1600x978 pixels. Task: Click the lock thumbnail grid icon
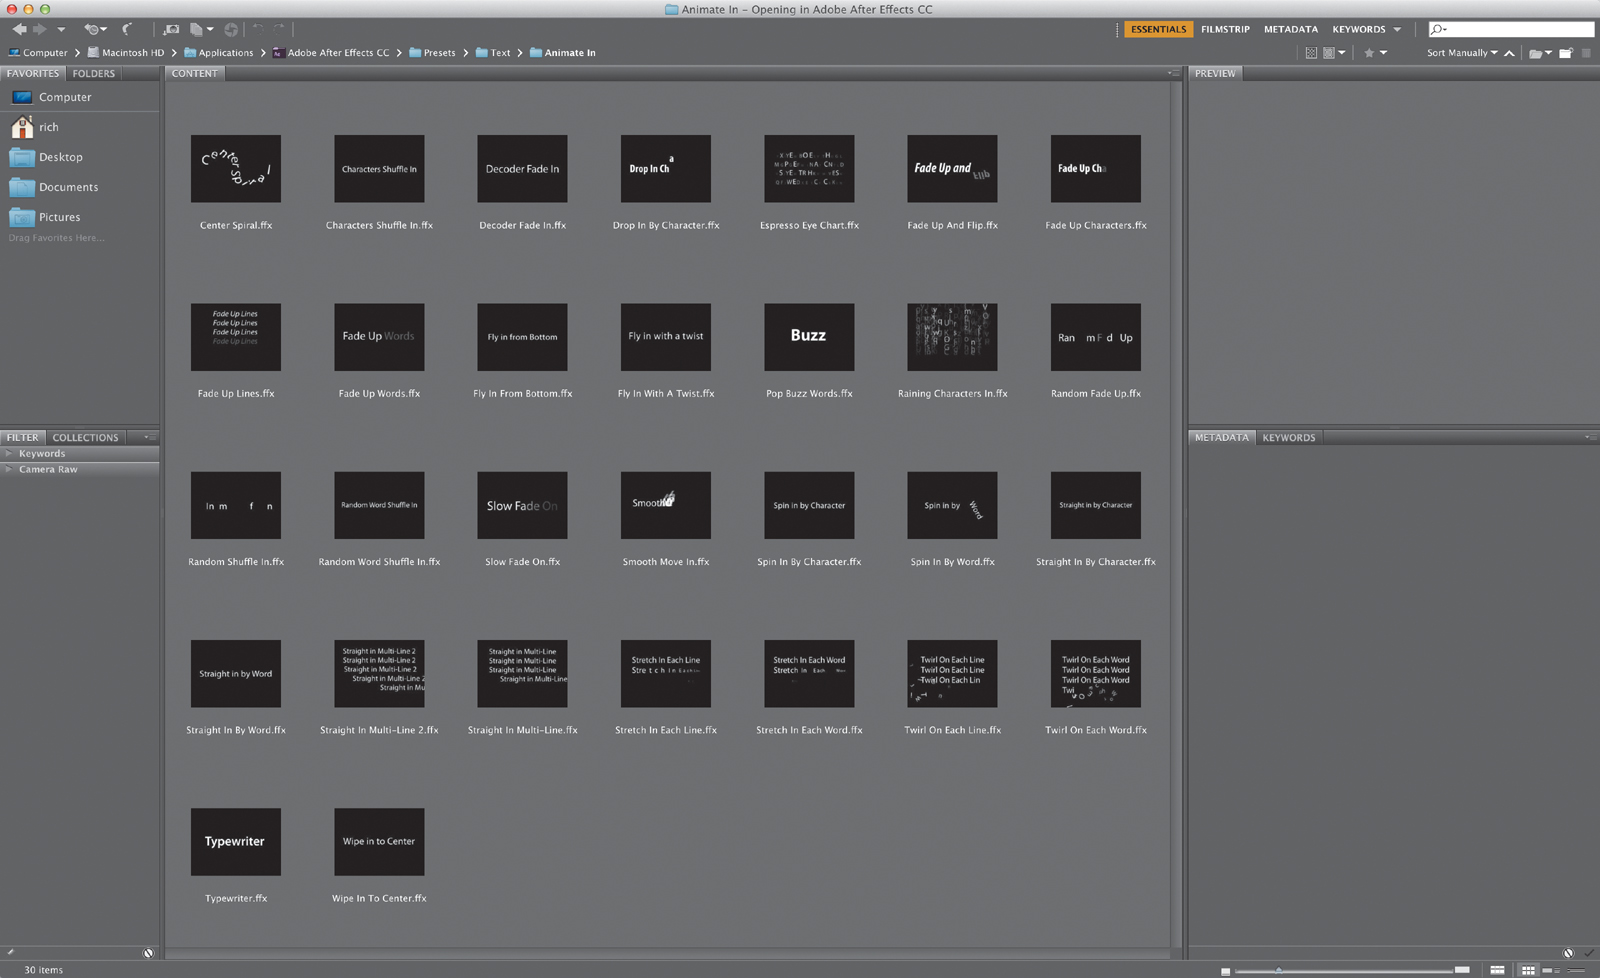pyautogui.click(x=1497, y=970)
